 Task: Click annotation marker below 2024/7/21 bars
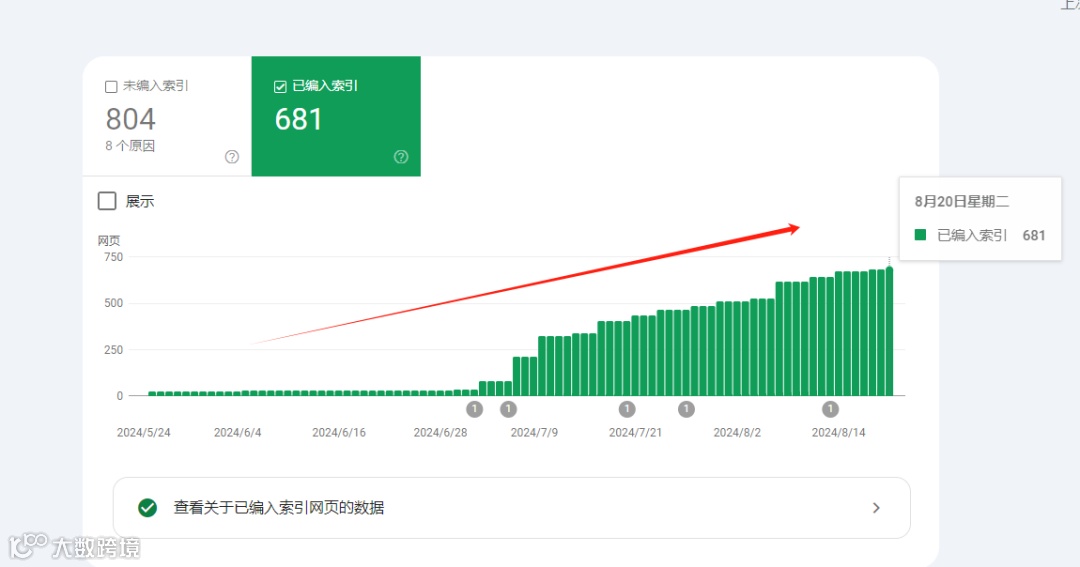coord(627,409)
